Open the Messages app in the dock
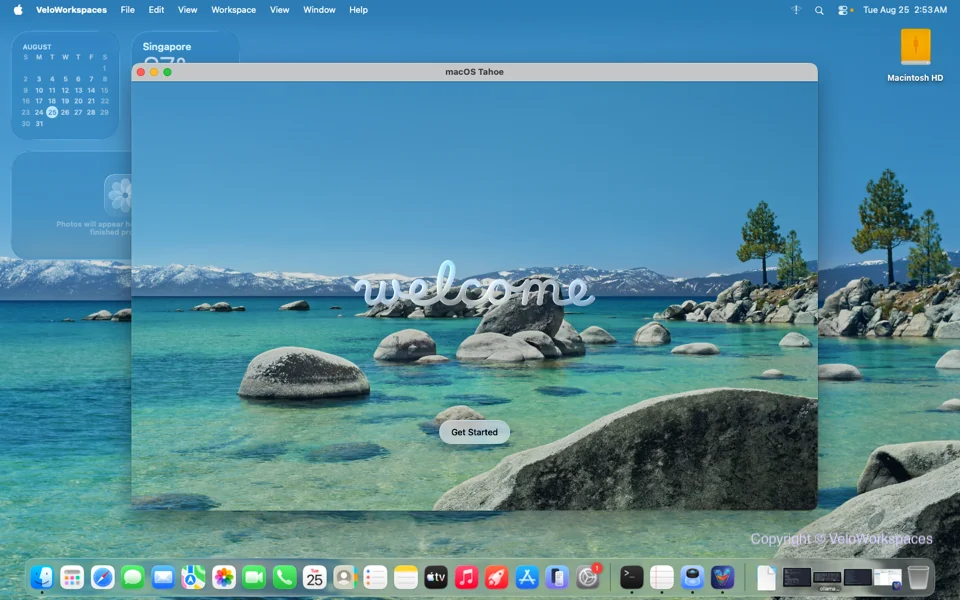Image resolution: width=960 pixels, height=600 pixels. (132, 577)
